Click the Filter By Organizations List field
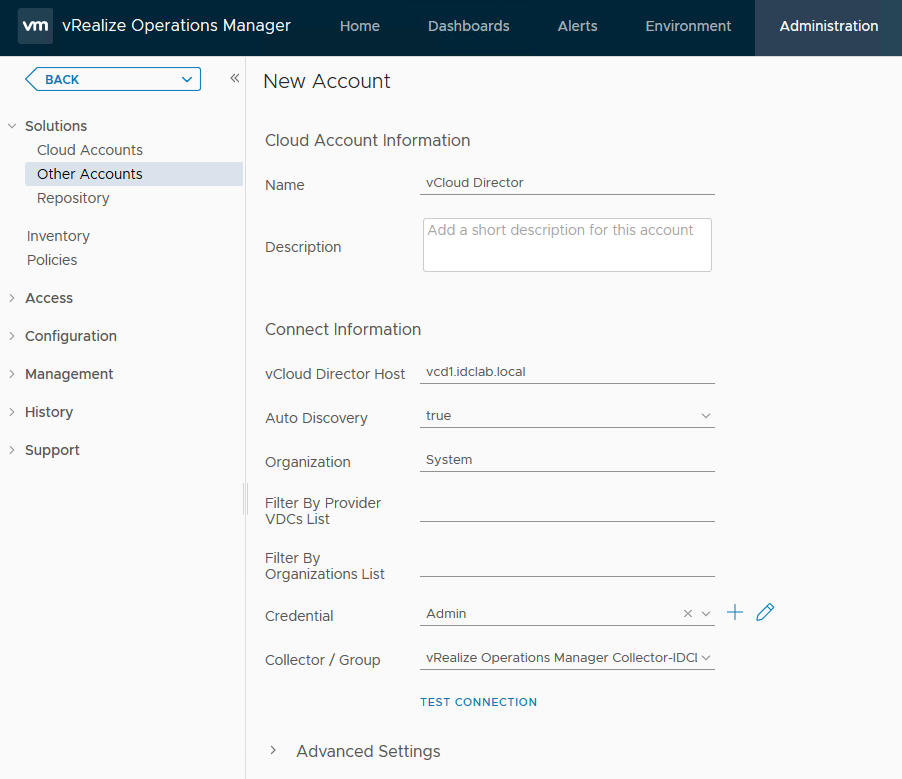902x779 pixels. point(567,565)
